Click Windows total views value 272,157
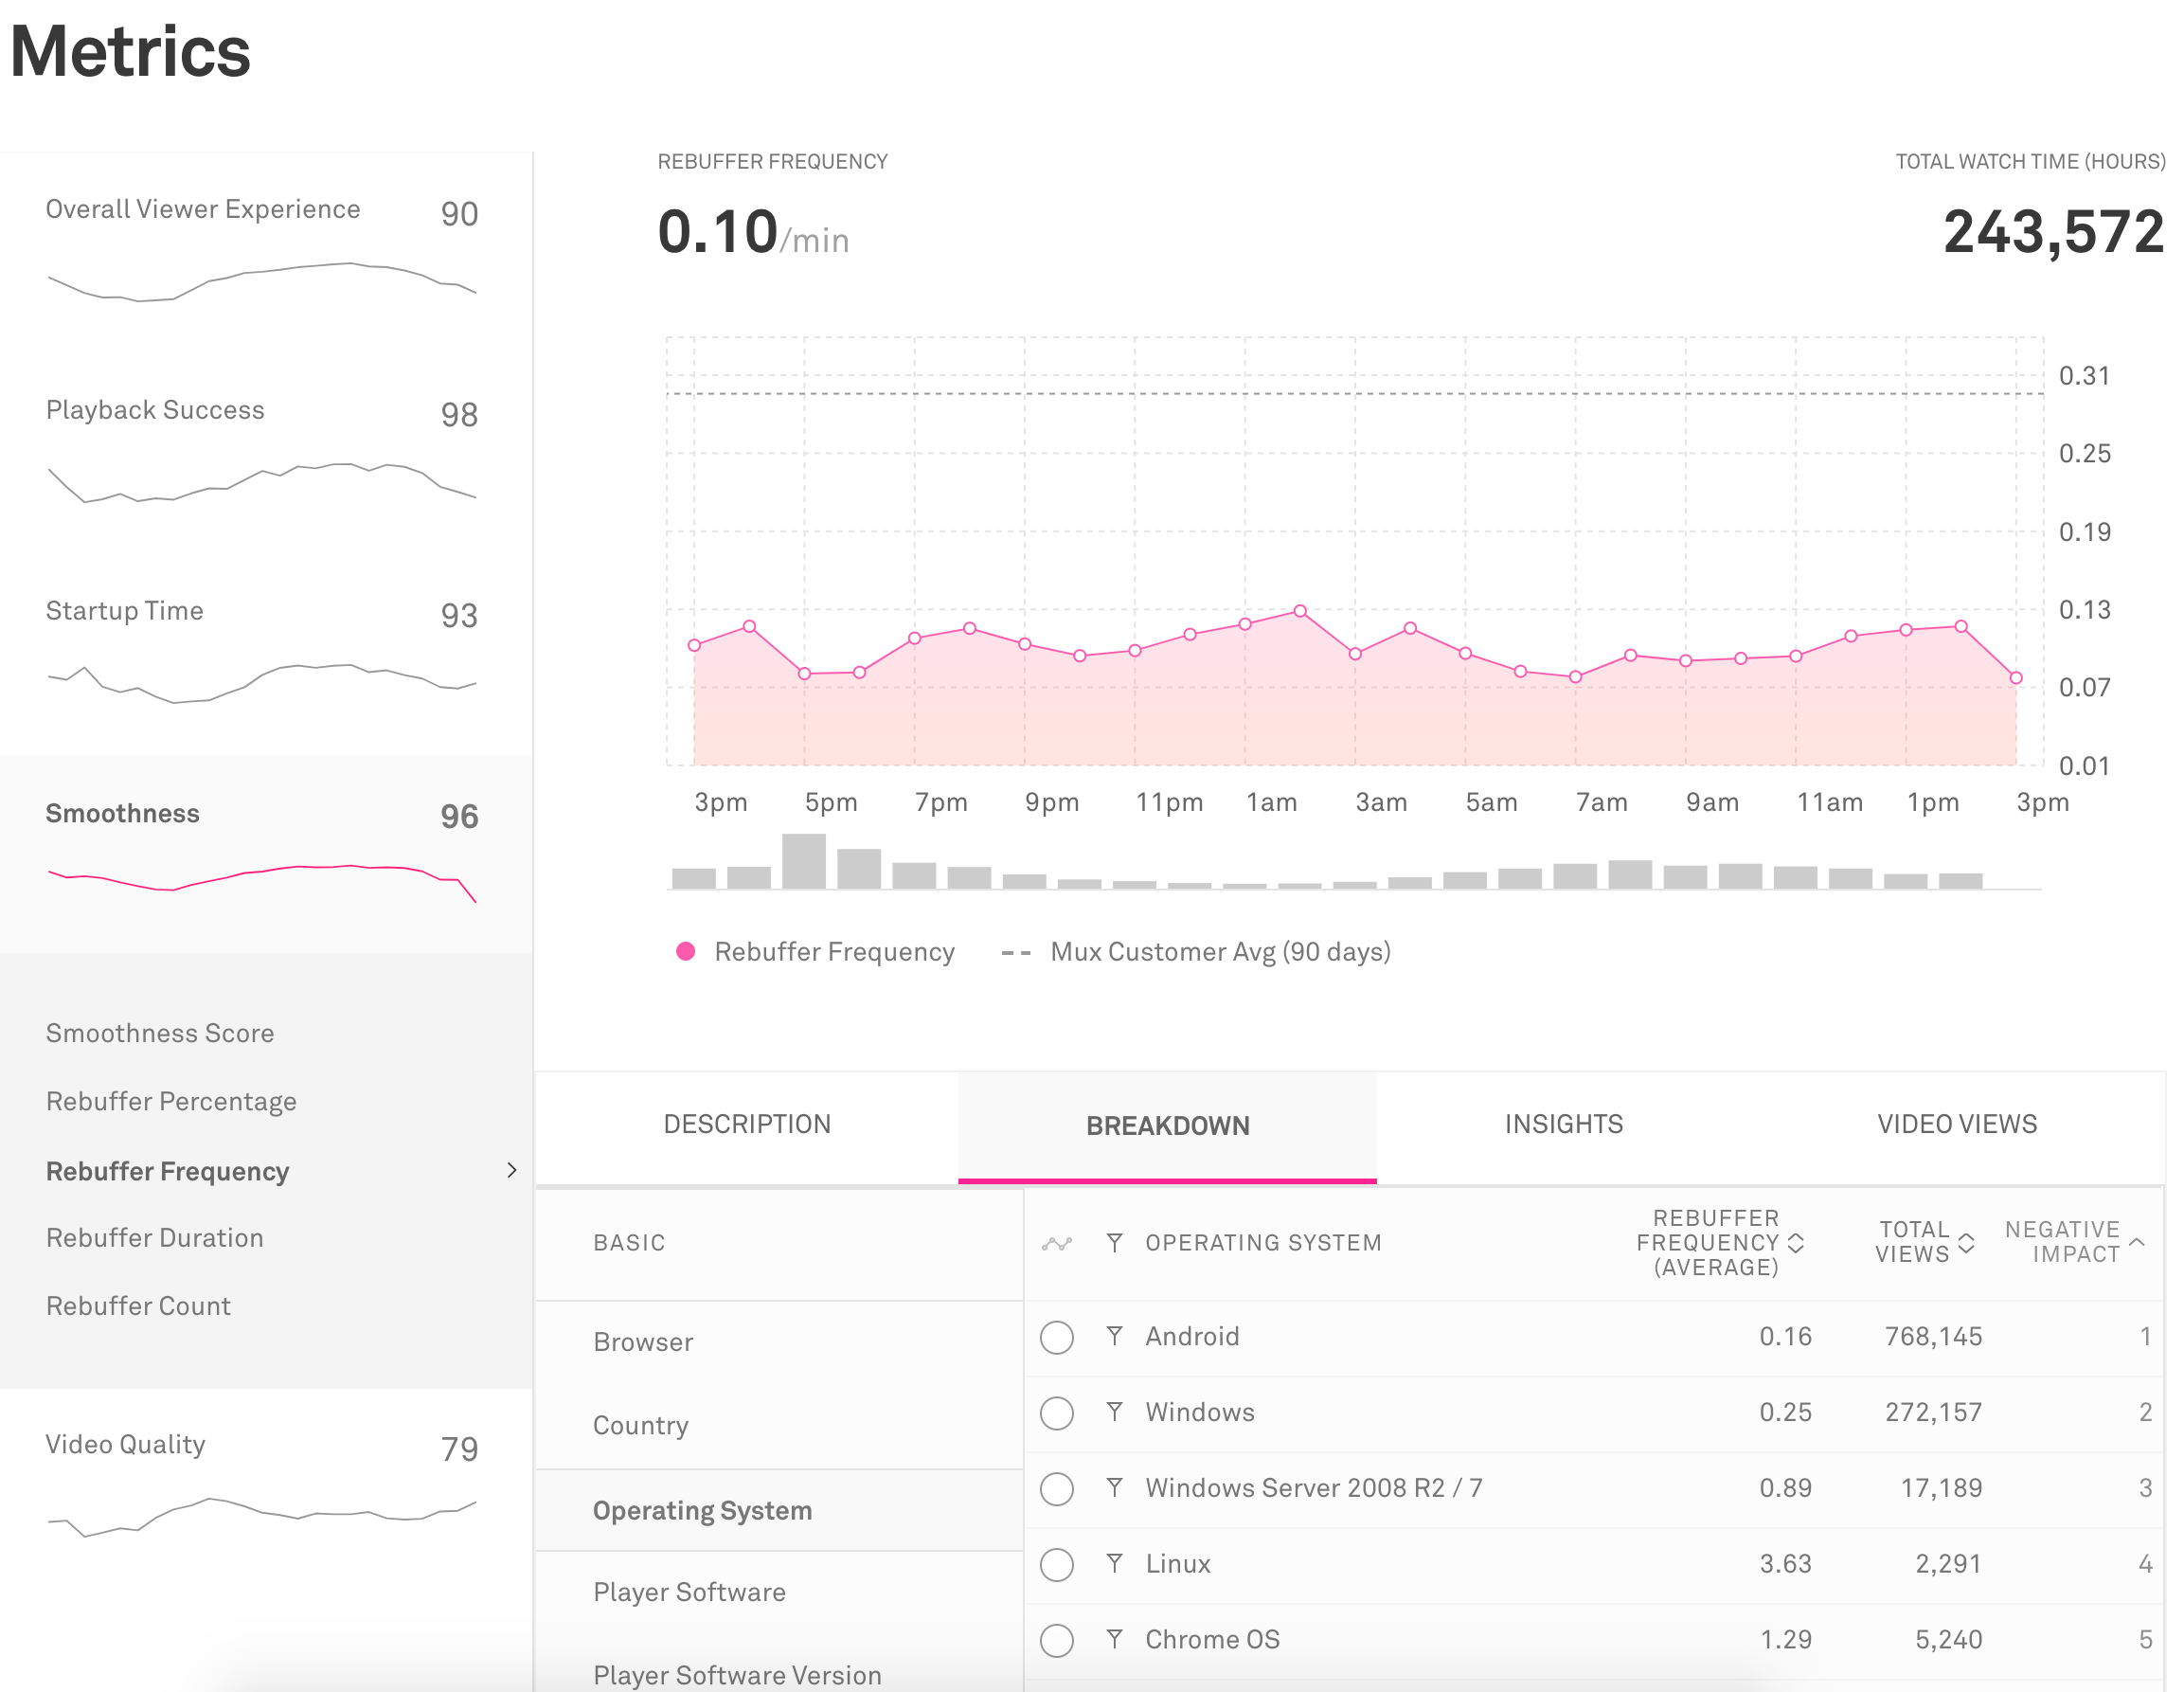Viewport: 2184px width, 1692px height. (x=1933, y=1412)
